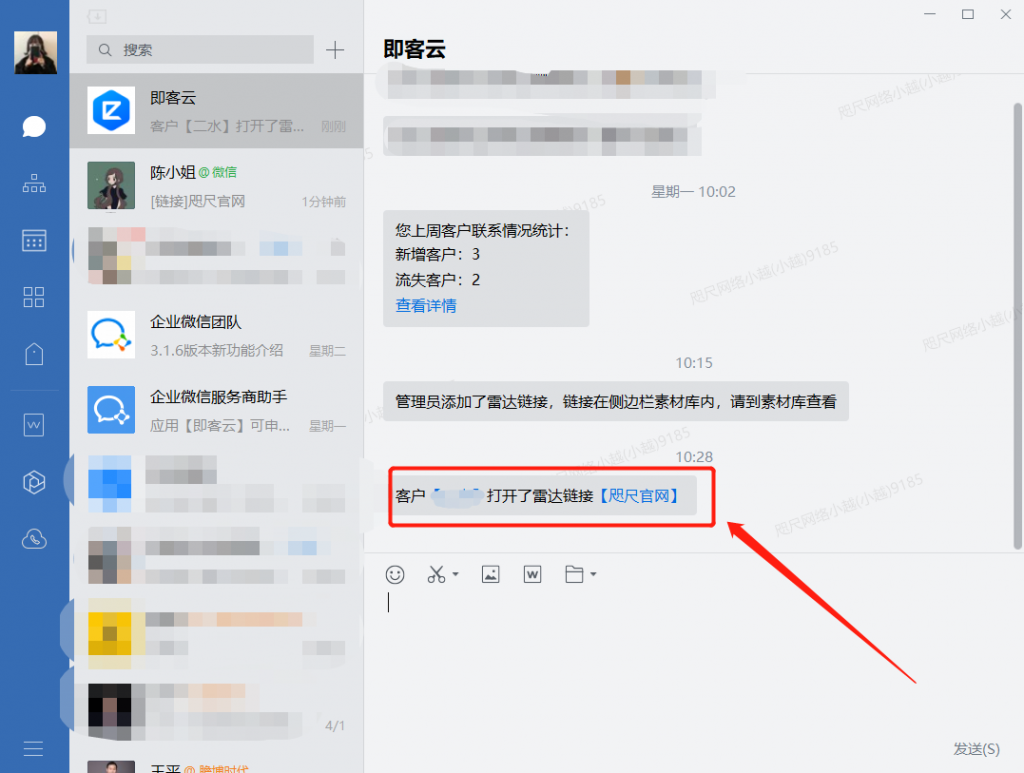The height and width of the screenshot is (773, 1024).
Task: Click the chat area vertical scrollbar
Action: (x=1017, y=326)
